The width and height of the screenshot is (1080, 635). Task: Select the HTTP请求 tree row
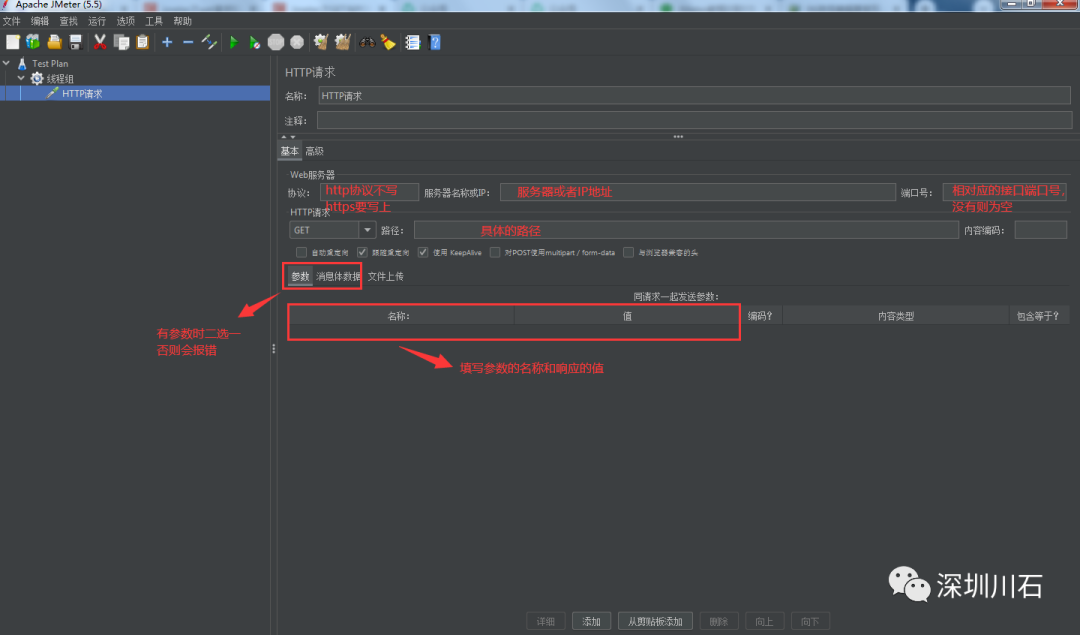pos(135,93)
